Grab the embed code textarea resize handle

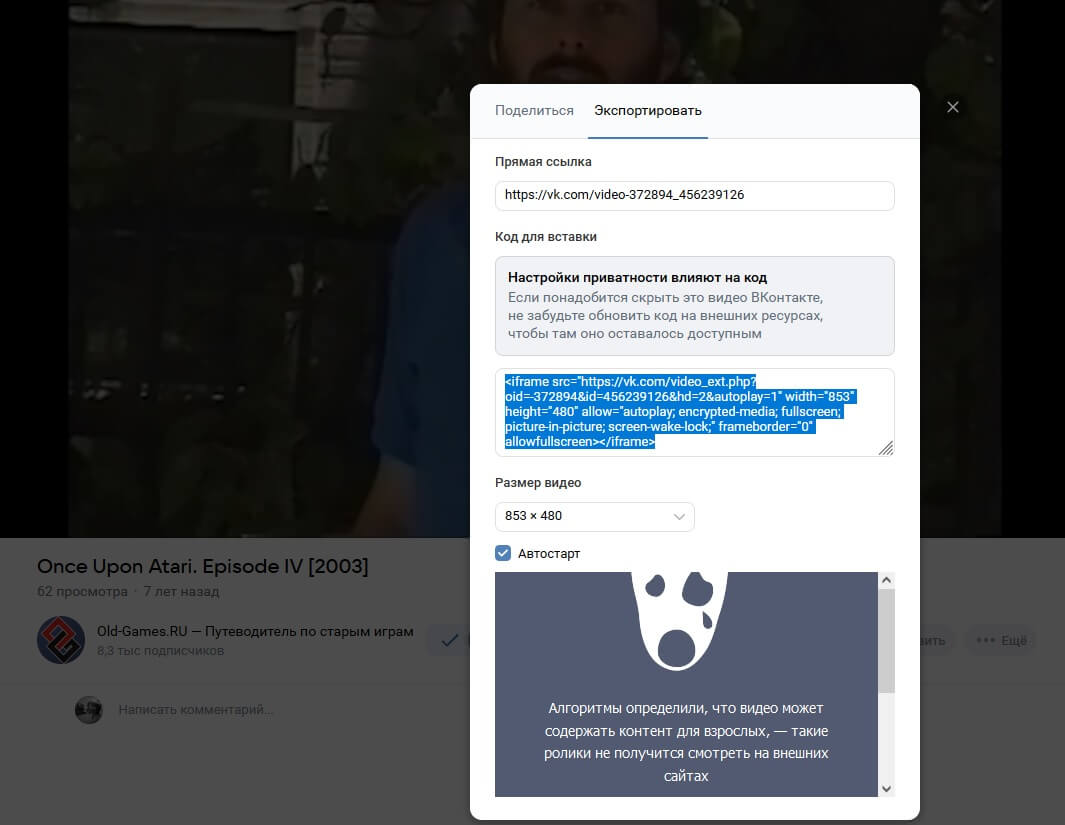pos(886,447)
